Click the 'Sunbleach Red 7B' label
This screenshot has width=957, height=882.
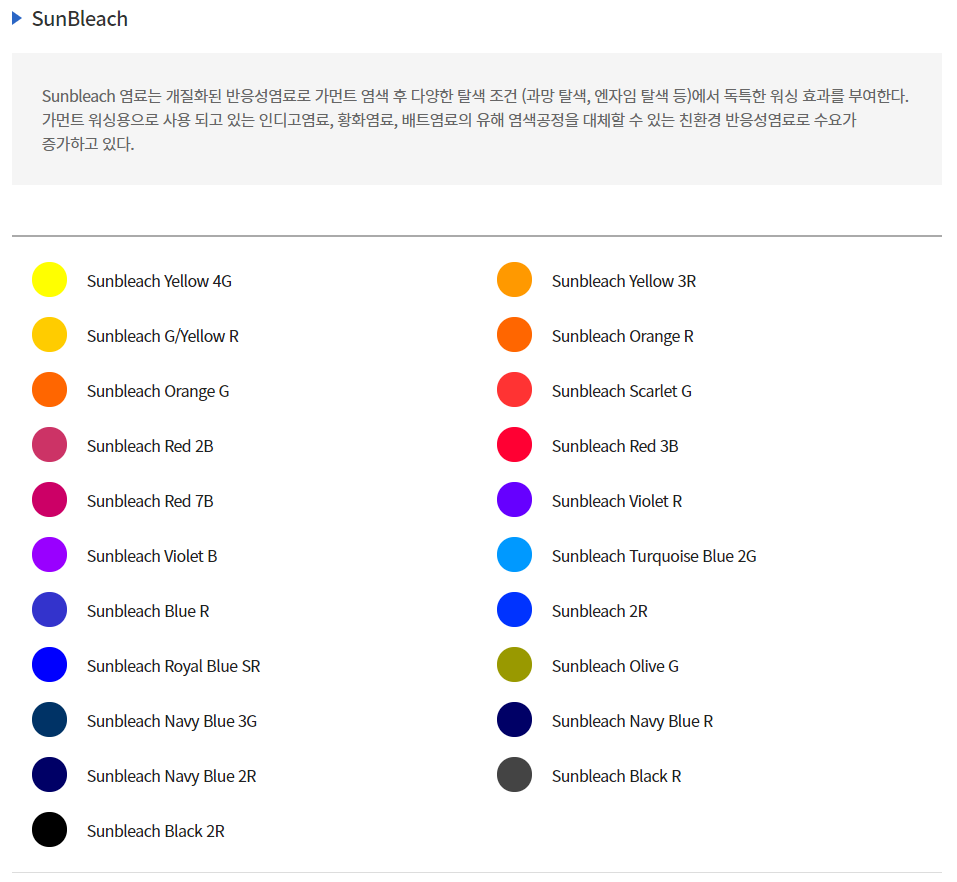click(150, 501)
